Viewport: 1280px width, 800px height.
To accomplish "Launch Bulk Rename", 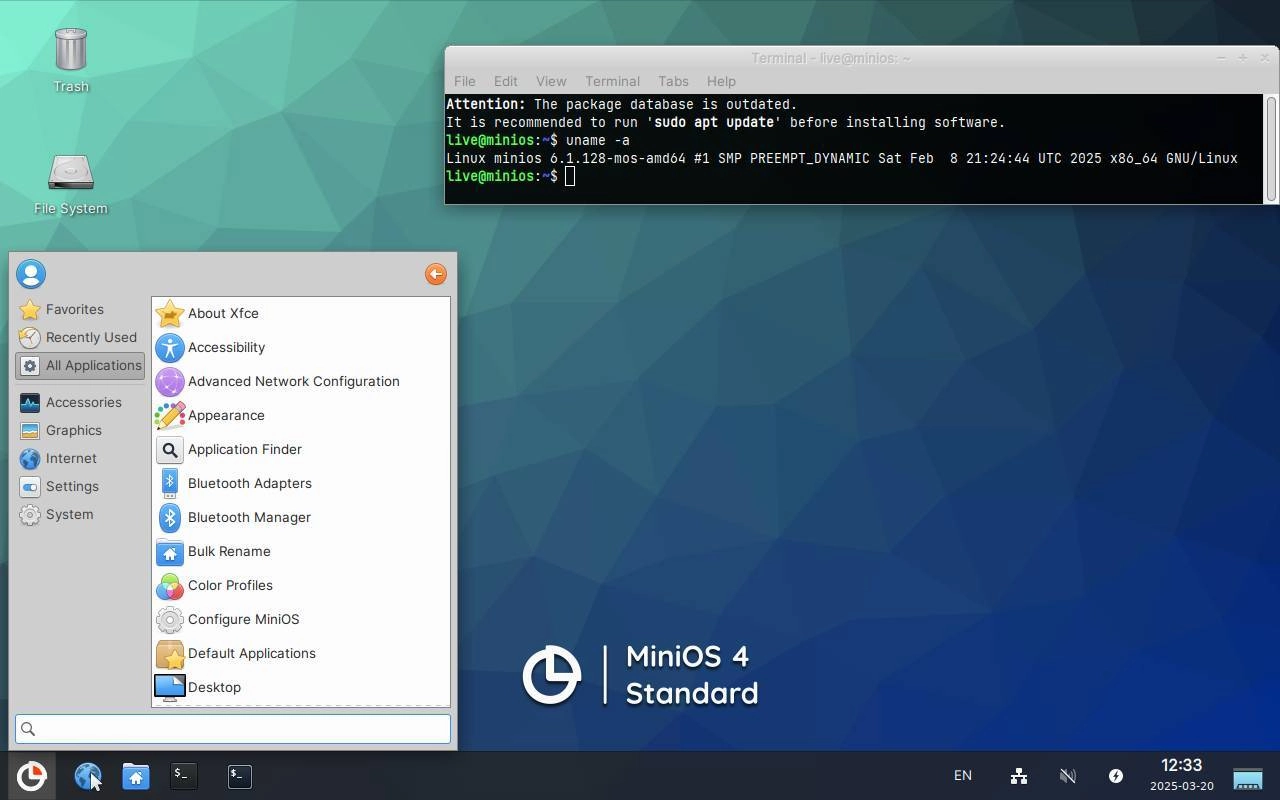I will coord(301,551).
